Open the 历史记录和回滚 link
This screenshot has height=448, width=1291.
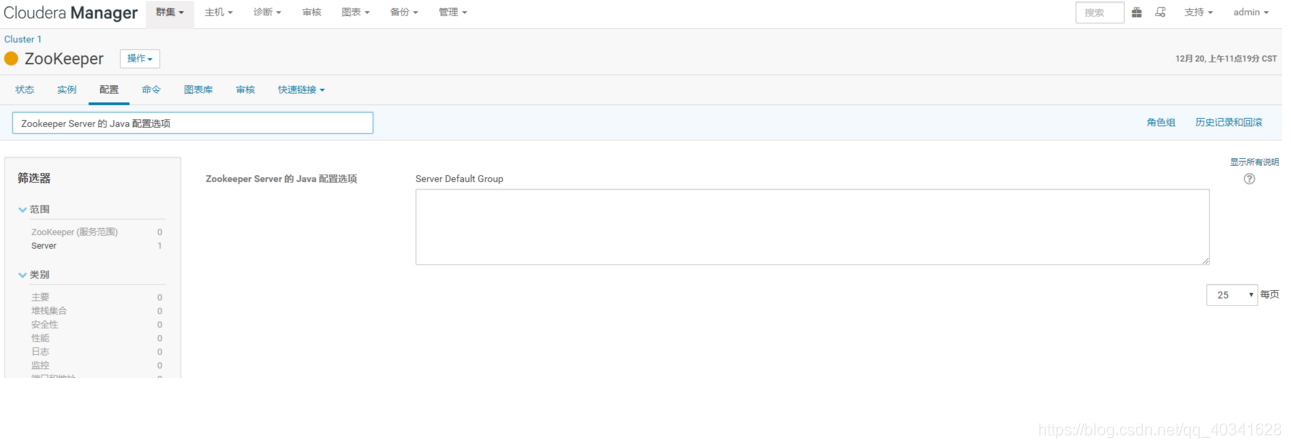coord(1228,123)
